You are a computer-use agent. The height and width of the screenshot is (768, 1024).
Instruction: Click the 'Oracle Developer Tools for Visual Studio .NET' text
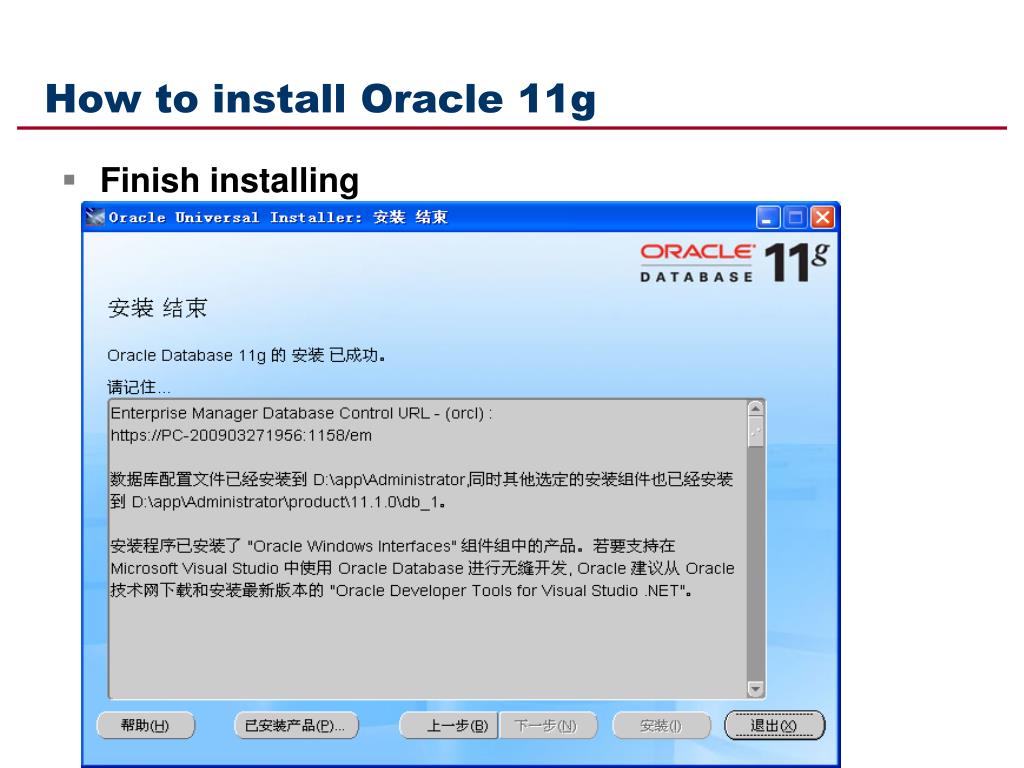[507, 591]
